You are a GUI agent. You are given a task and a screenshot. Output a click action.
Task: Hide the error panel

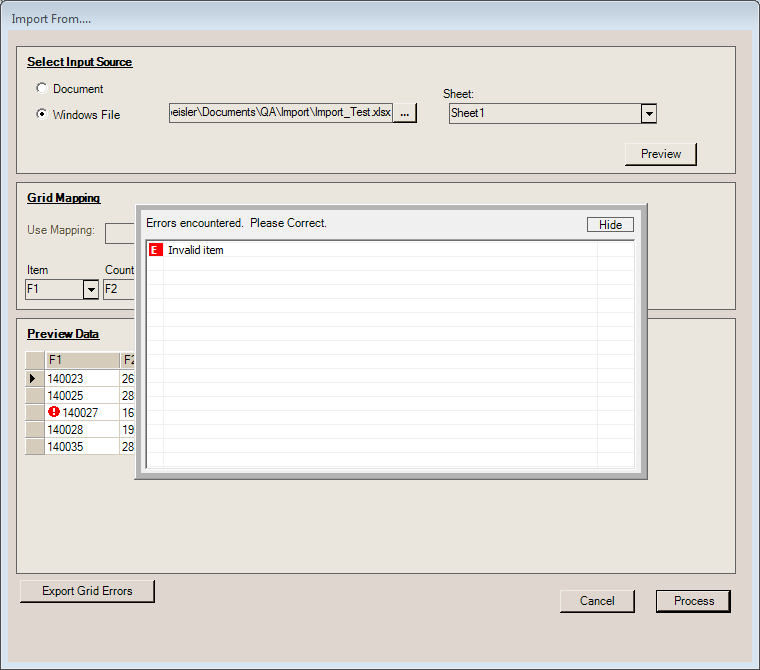tap(610, 224)
